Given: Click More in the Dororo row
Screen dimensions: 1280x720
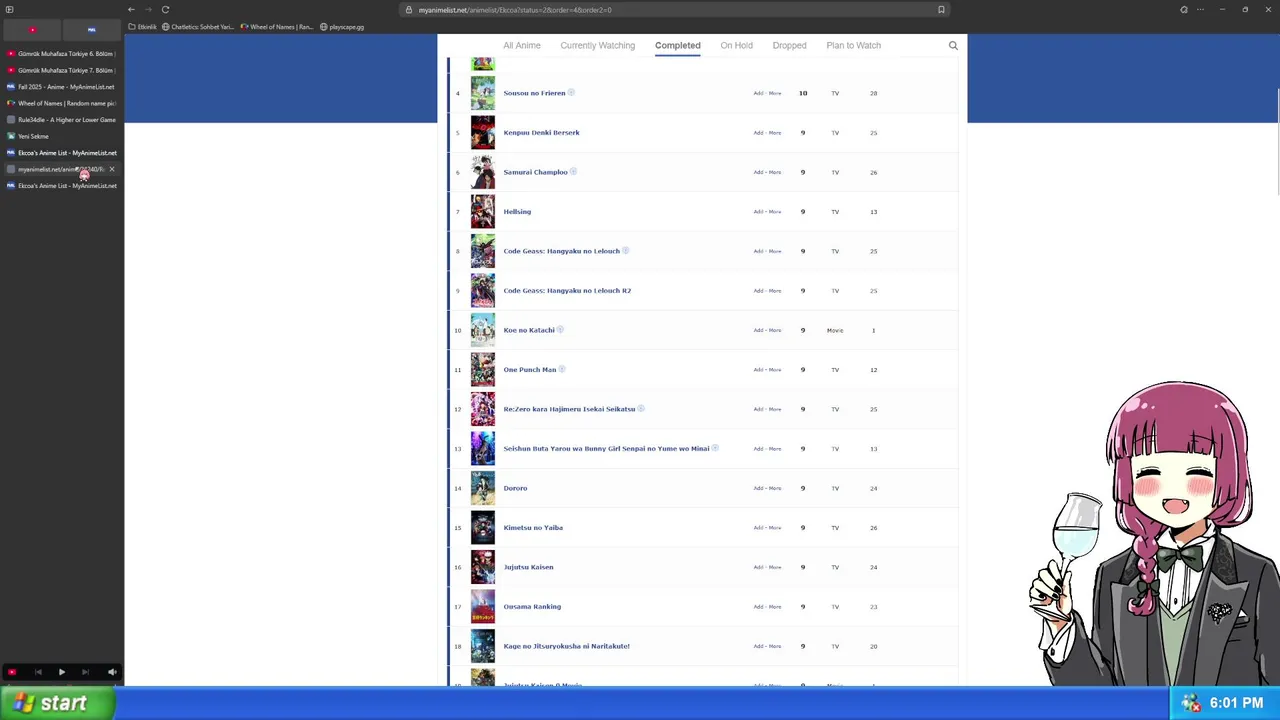Looking at the screenshot, I should click(775, 488).
